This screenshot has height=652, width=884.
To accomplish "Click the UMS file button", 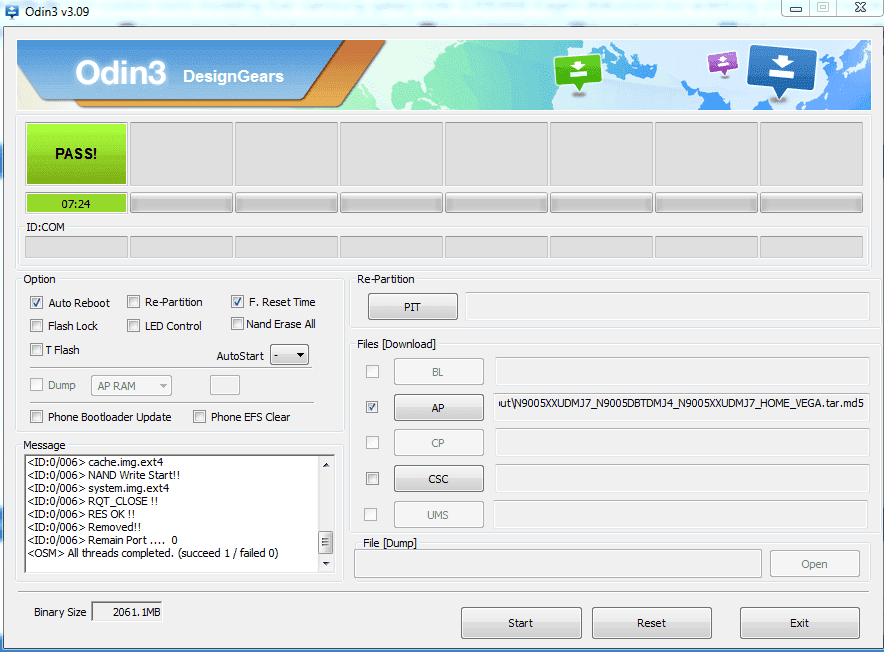I will pos(439,514).
